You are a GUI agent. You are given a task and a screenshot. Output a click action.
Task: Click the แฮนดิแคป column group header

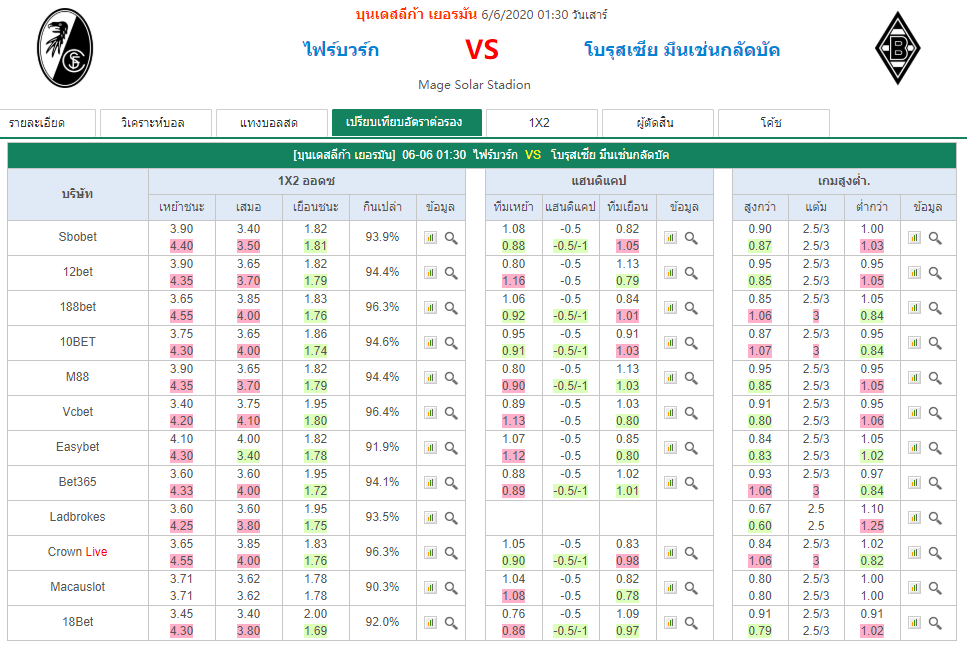pyautogui.click(x=599, y=181)
